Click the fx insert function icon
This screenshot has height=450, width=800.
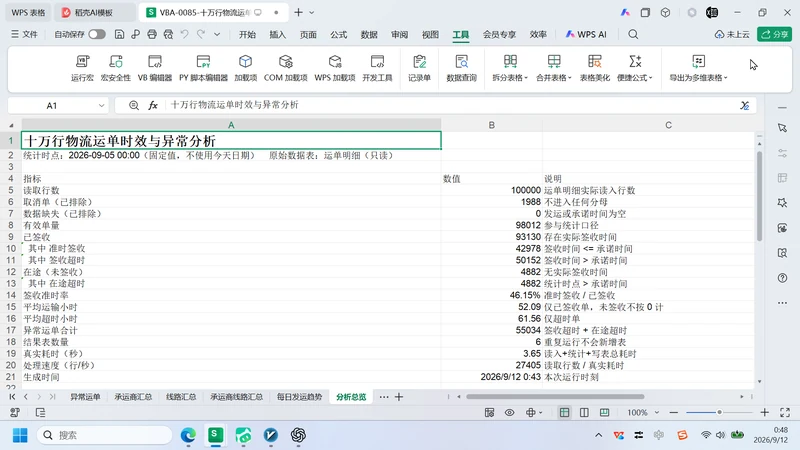click(153, 105)
